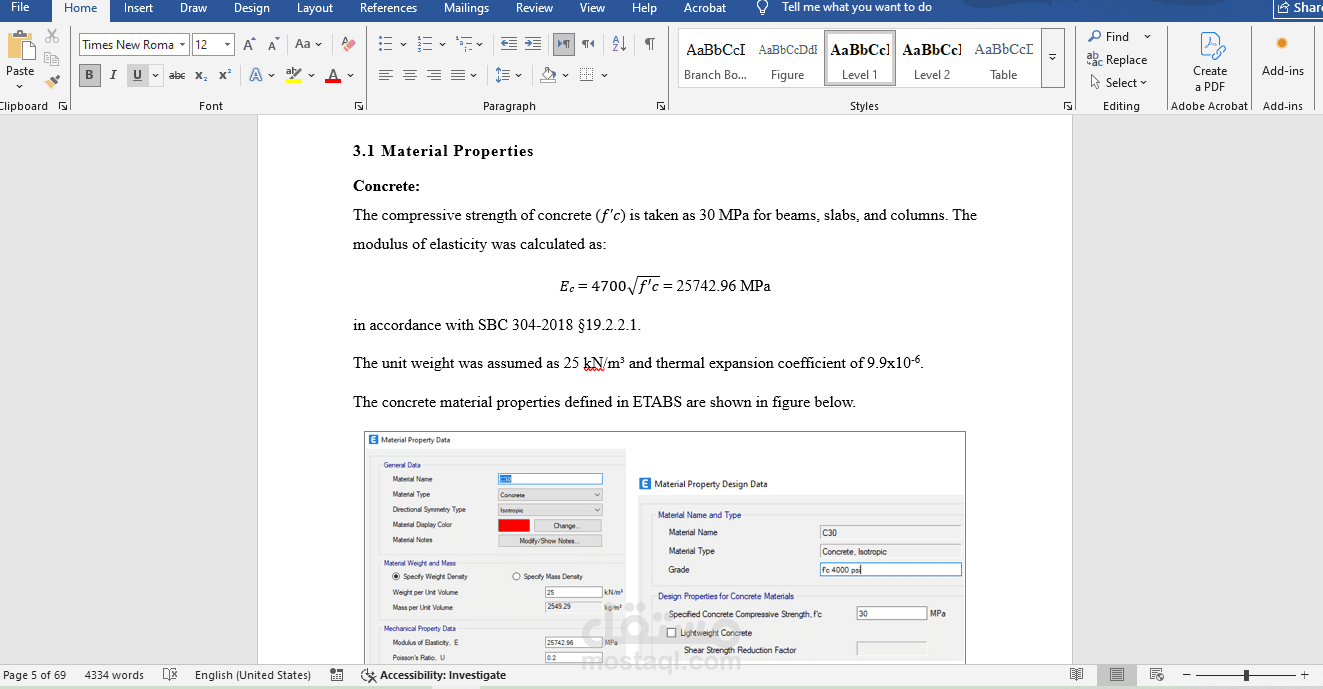Switch to Web Layout view
This screenshot has width=1323, height=689.
[1157, 675]
